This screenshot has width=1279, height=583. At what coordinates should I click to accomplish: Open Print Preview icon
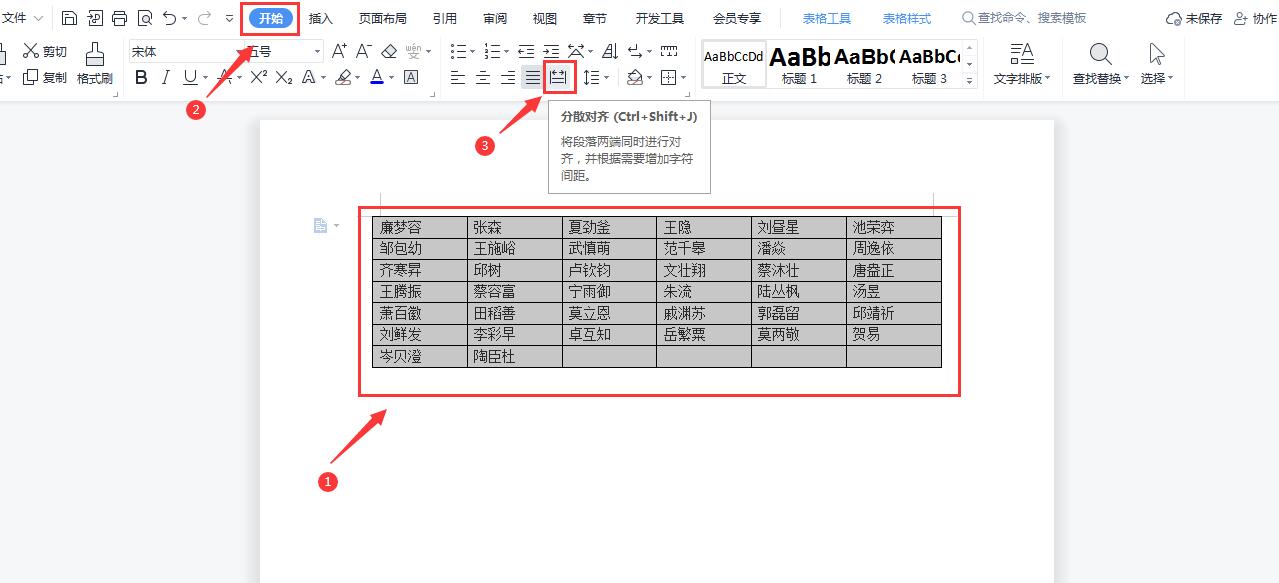(145, 18)
